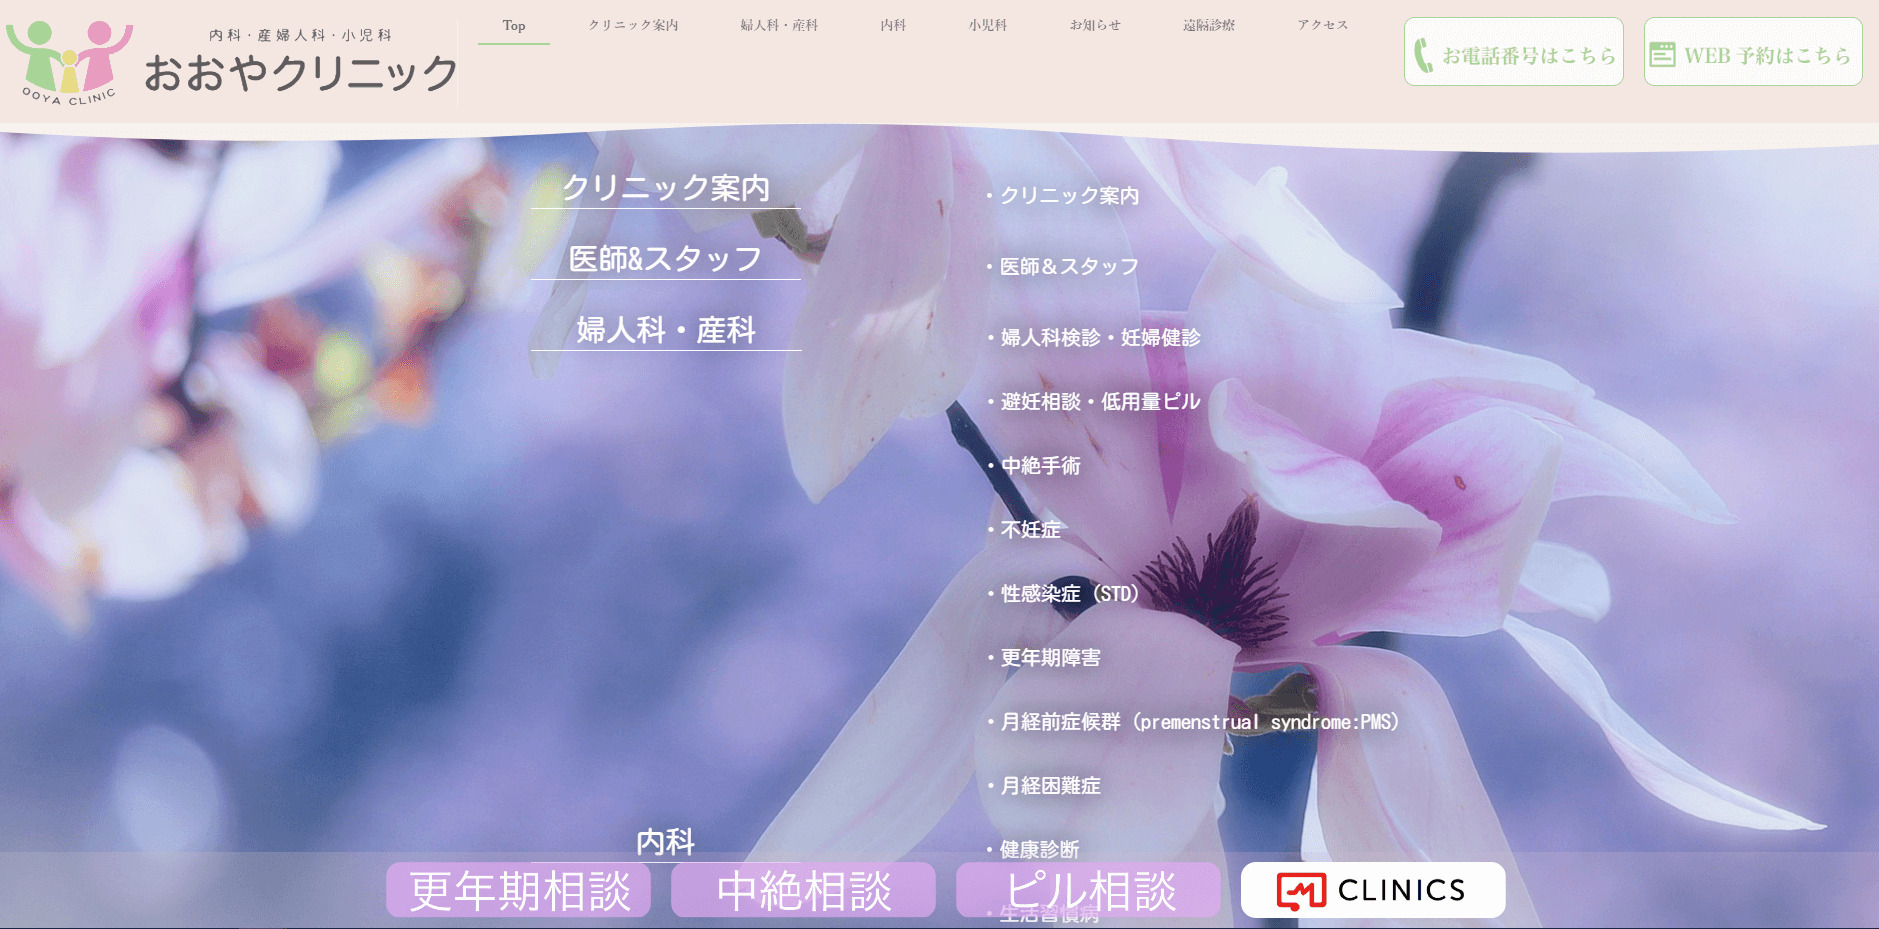Click the large 医師&スタッフ heading link
Viewport: 1879px width, 929px height.
click(665, 259)
